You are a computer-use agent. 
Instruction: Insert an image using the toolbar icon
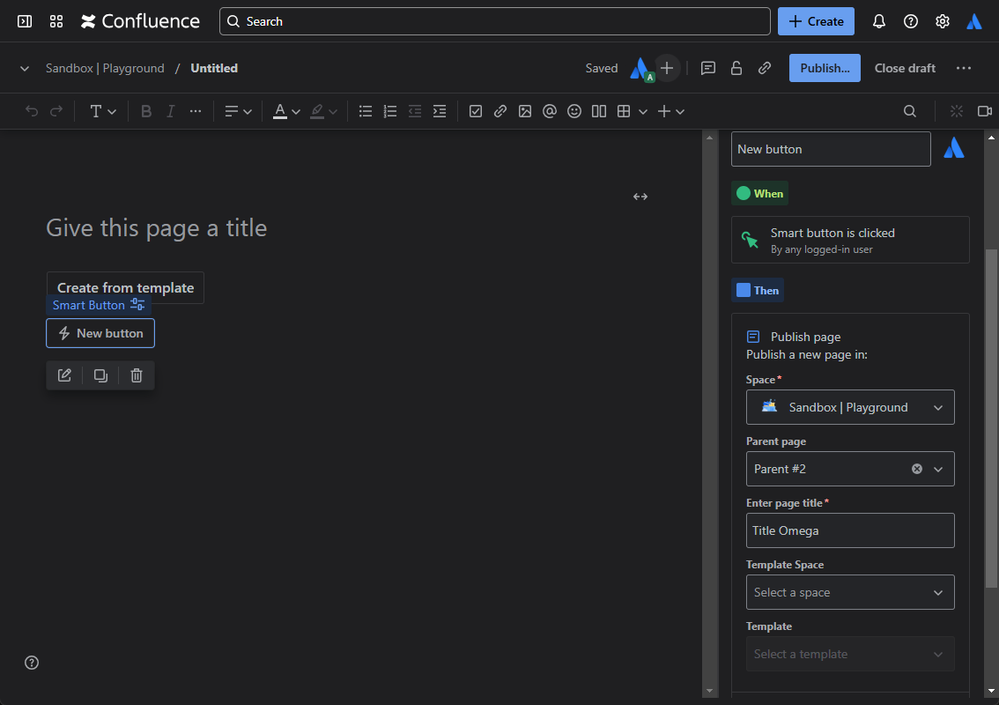[x=525, y=111]
